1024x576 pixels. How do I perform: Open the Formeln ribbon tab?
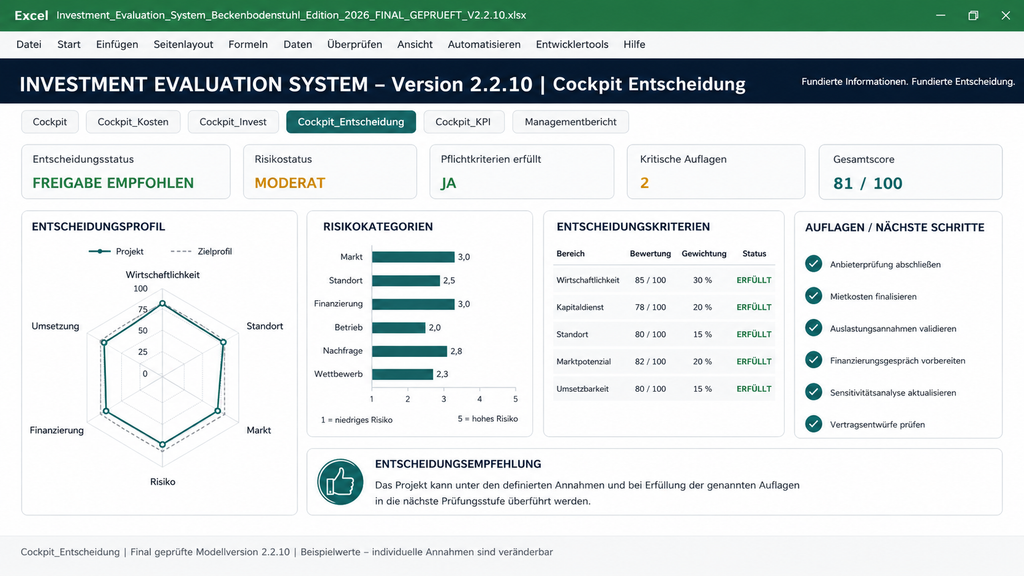pos(248,44)
